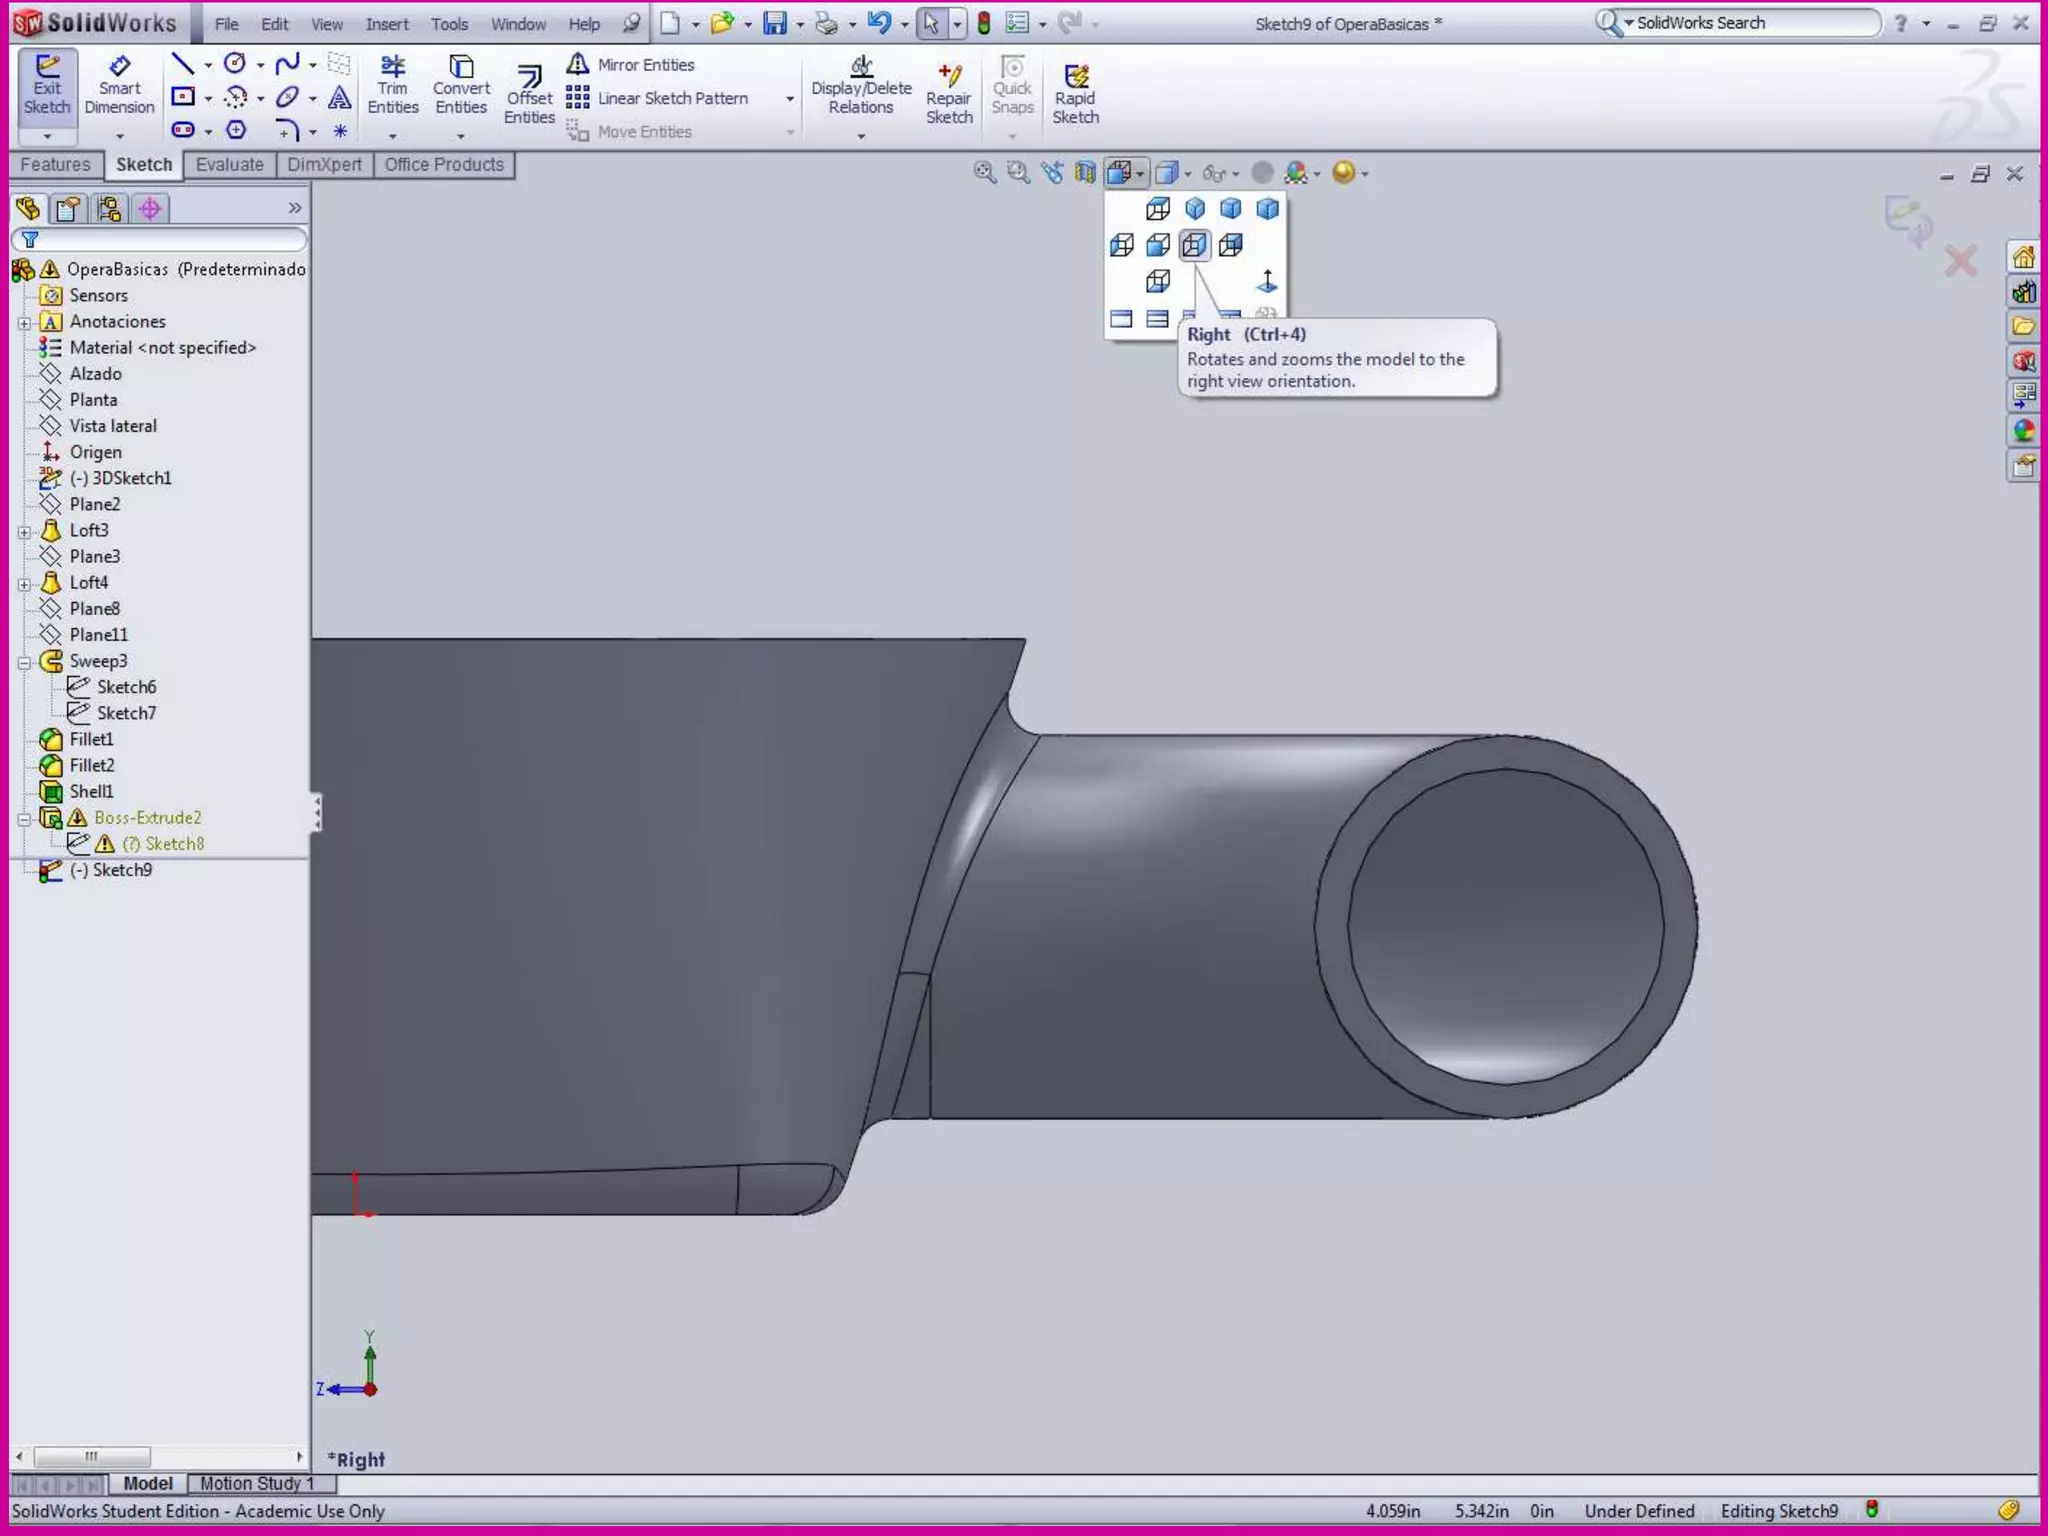Toggle the Quick Snaps button
Viewport: 2048px width, 1536px height.
pos(1012,88)
